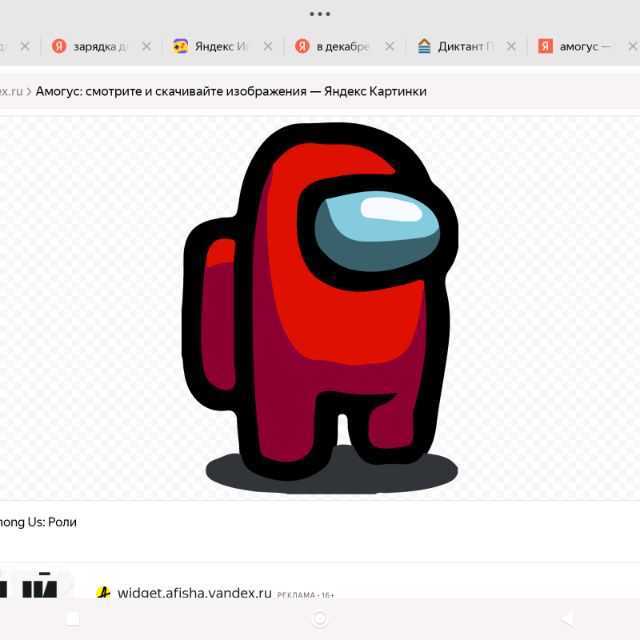The width and height of the screenshot is (640, 640).
Task: Close the 'в декабре' tab
Action: 390,47
